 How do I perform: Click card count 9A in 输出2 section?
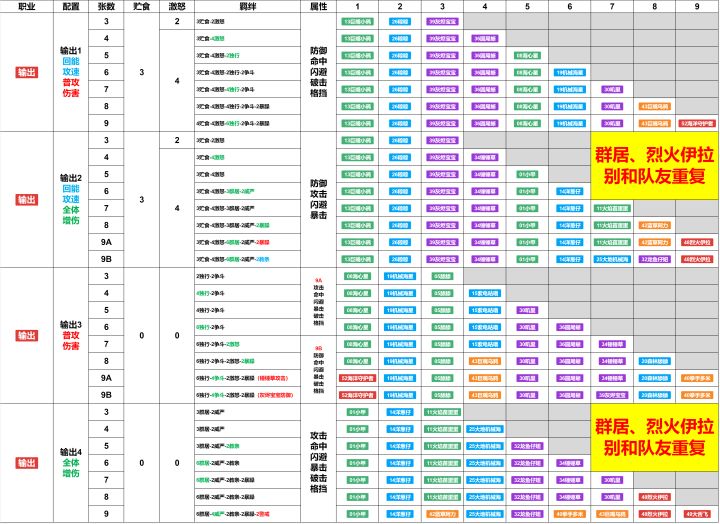point(106,242)
